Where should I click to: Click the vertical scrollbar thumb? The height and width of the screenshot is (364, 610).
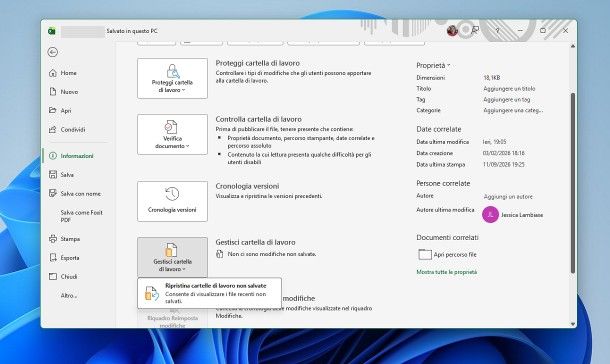point(573,183)
